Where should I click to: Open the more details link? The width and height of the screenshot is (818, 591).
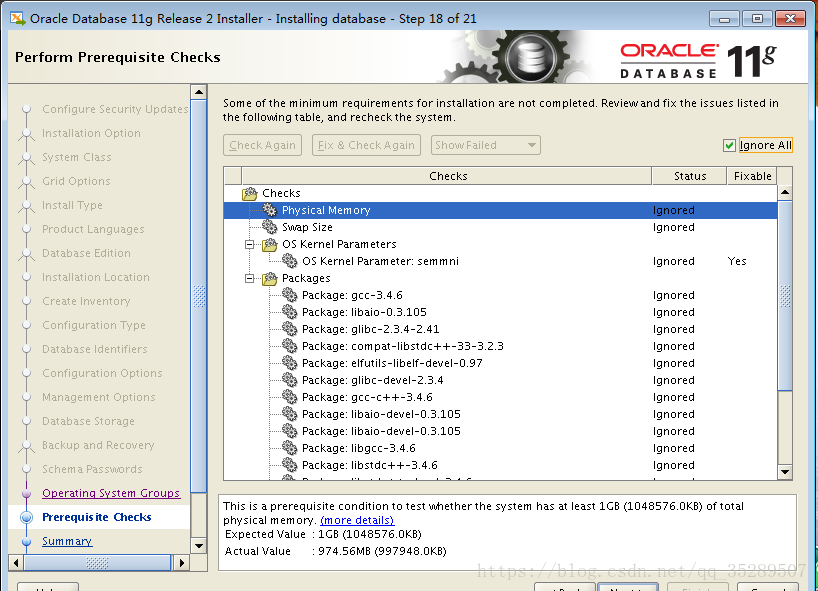(x=357, y=520)
